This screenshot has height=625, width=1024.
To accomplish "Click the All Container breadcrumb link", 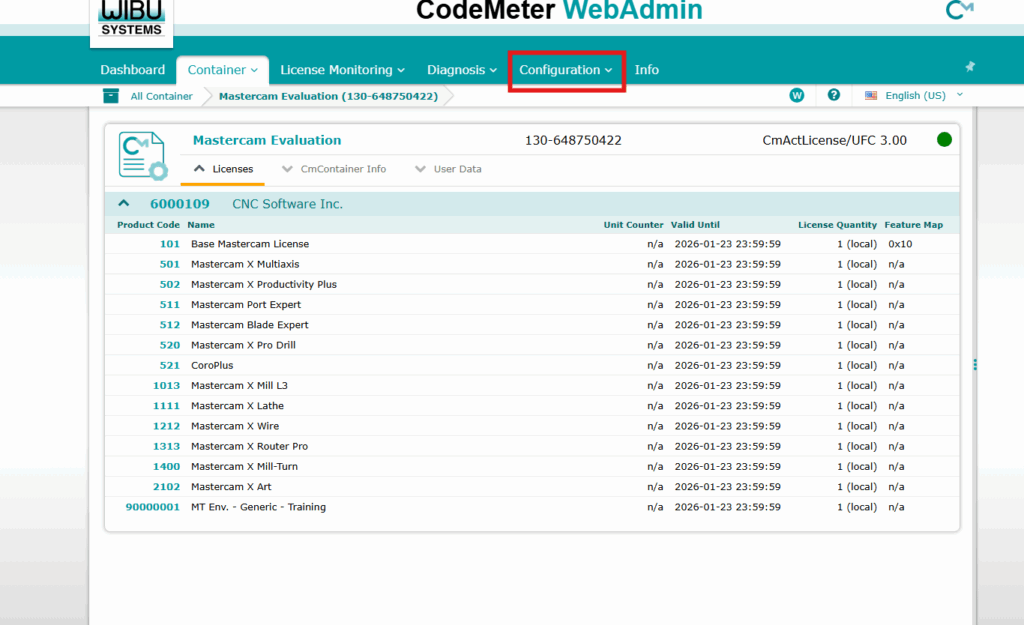I will click(161, 97).
